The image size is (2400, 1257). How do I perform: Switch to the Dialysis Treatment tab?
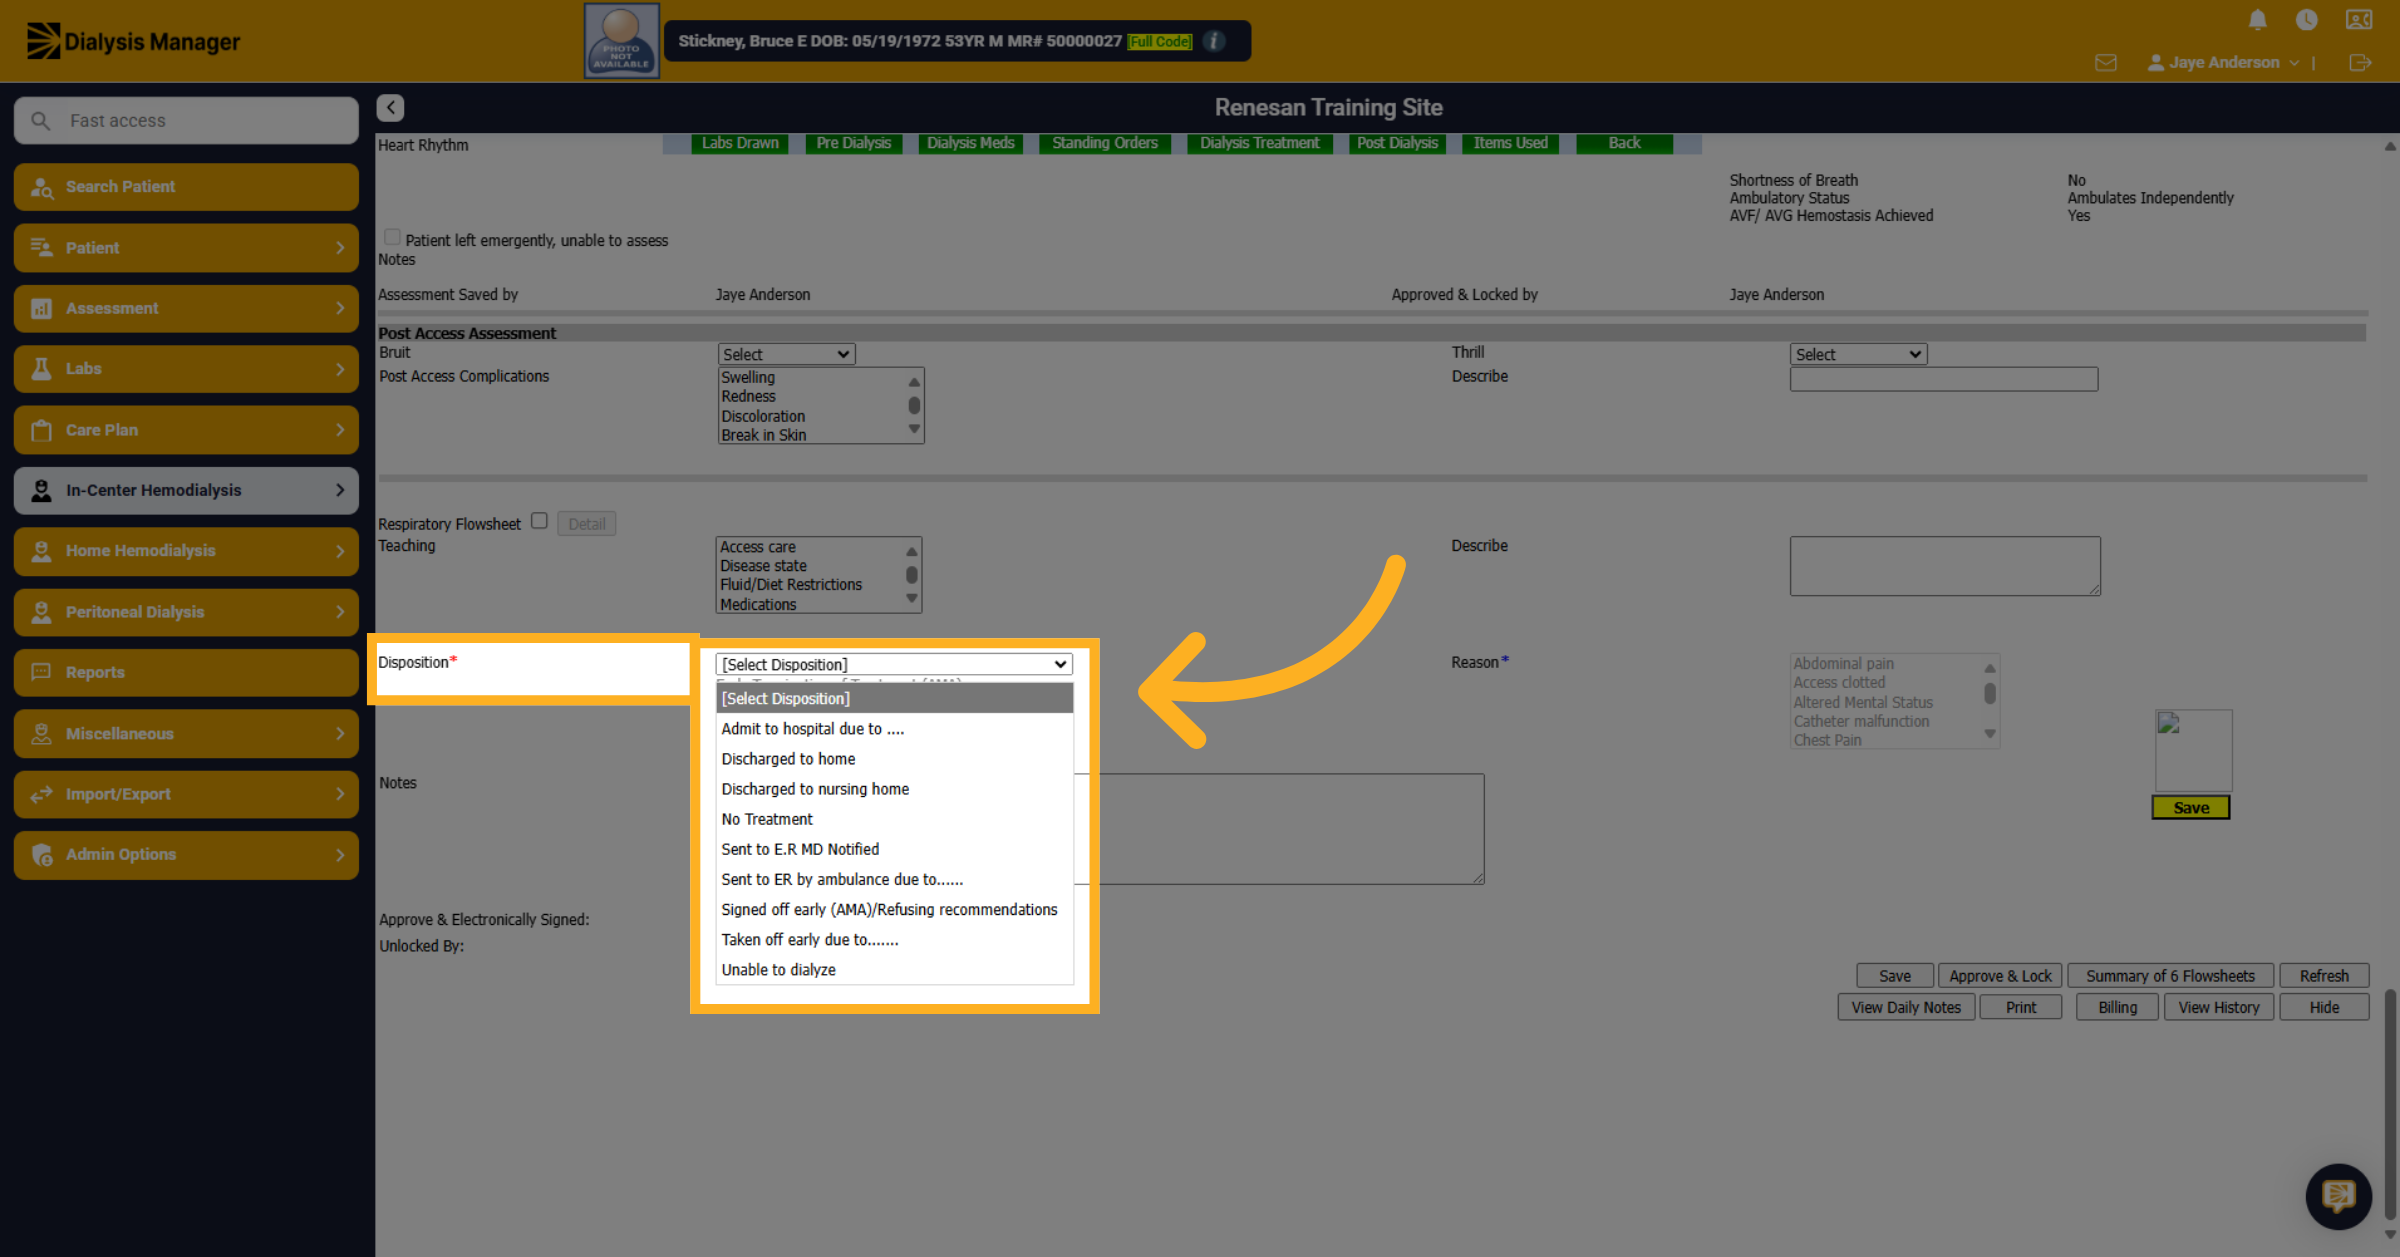pos(1259,143)
